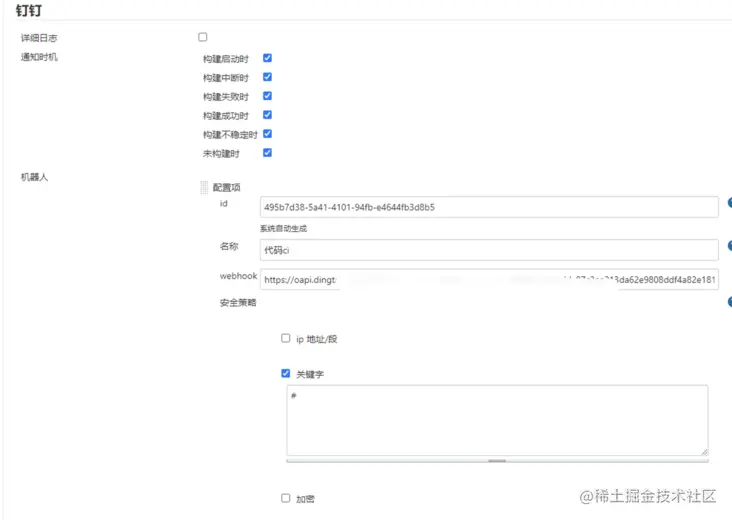Click the 钉钉 section heading
The height and width of the screenshot is (520, 732).
pos(29,10)
